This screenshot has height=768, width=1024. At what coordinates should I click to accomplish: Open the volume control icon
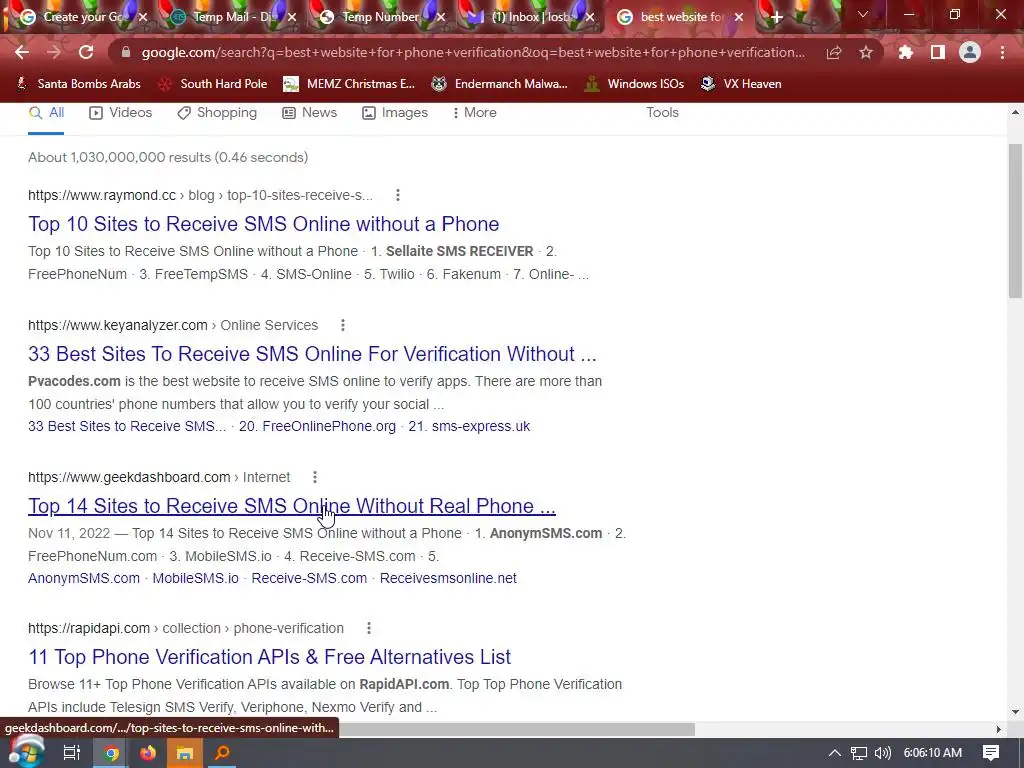coord(882,753)
